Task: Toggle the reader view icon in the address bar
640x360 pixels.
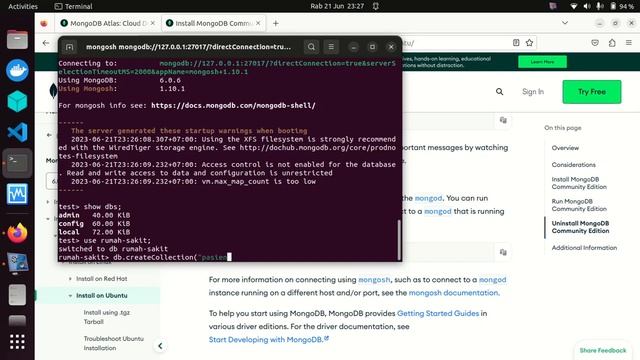Action: (516, 43)
